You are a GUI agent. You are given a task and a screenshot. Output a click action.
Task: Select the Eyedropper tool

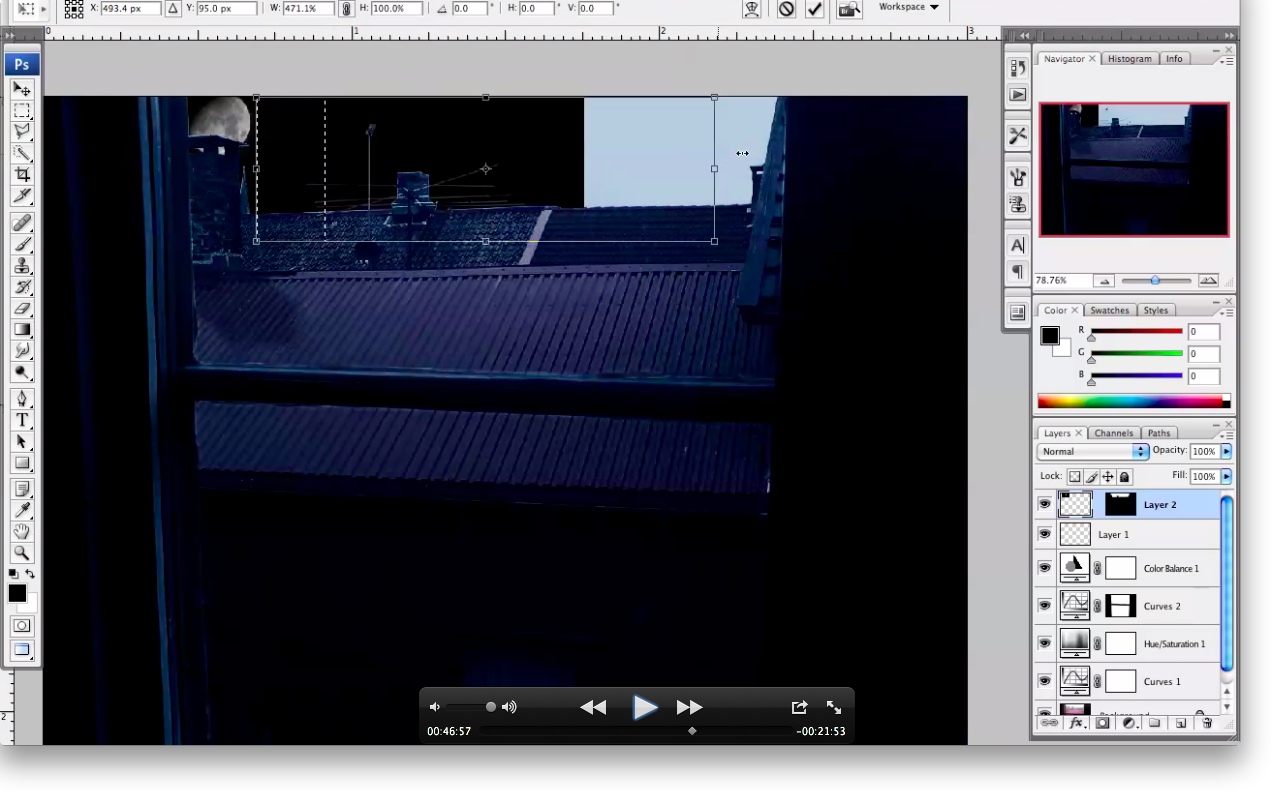(x=22, y=510)
